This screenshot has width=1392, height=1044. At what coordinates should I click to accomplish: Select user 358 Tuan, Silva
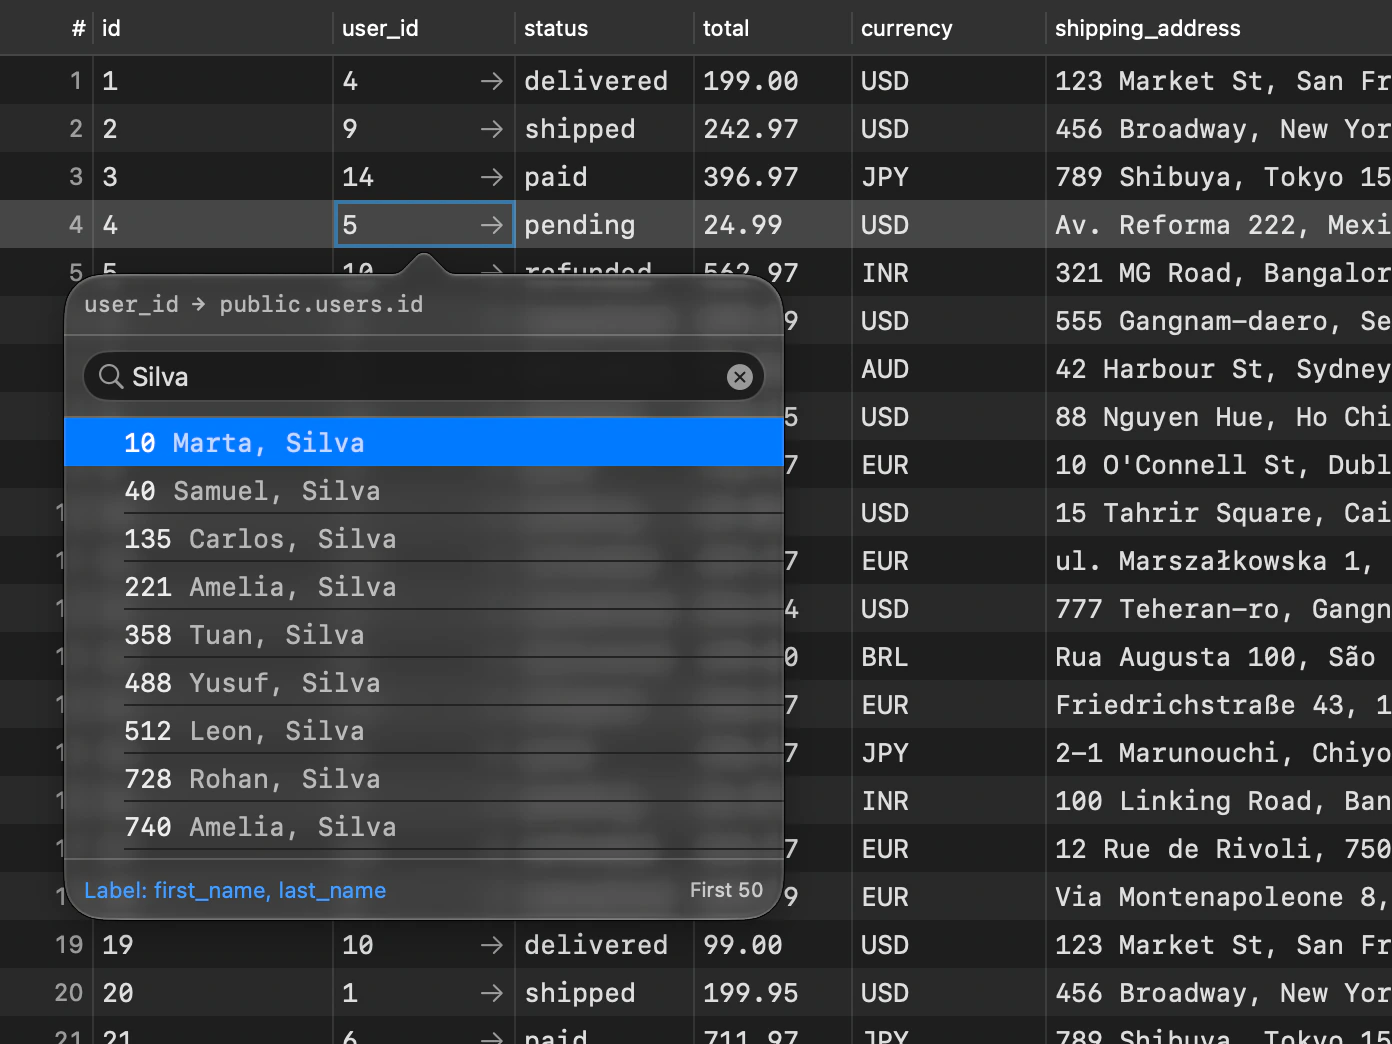click(424, 634)
